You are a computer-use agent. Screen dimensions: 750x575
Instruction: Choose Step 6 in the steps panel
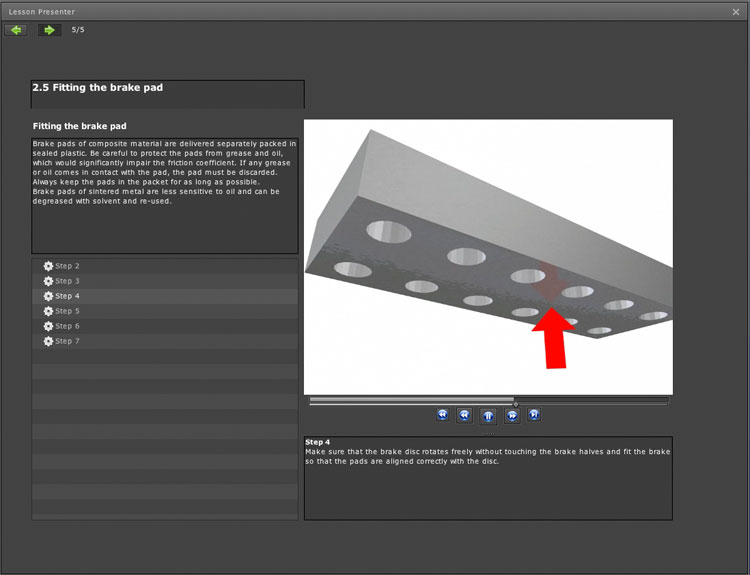(67, 326)
